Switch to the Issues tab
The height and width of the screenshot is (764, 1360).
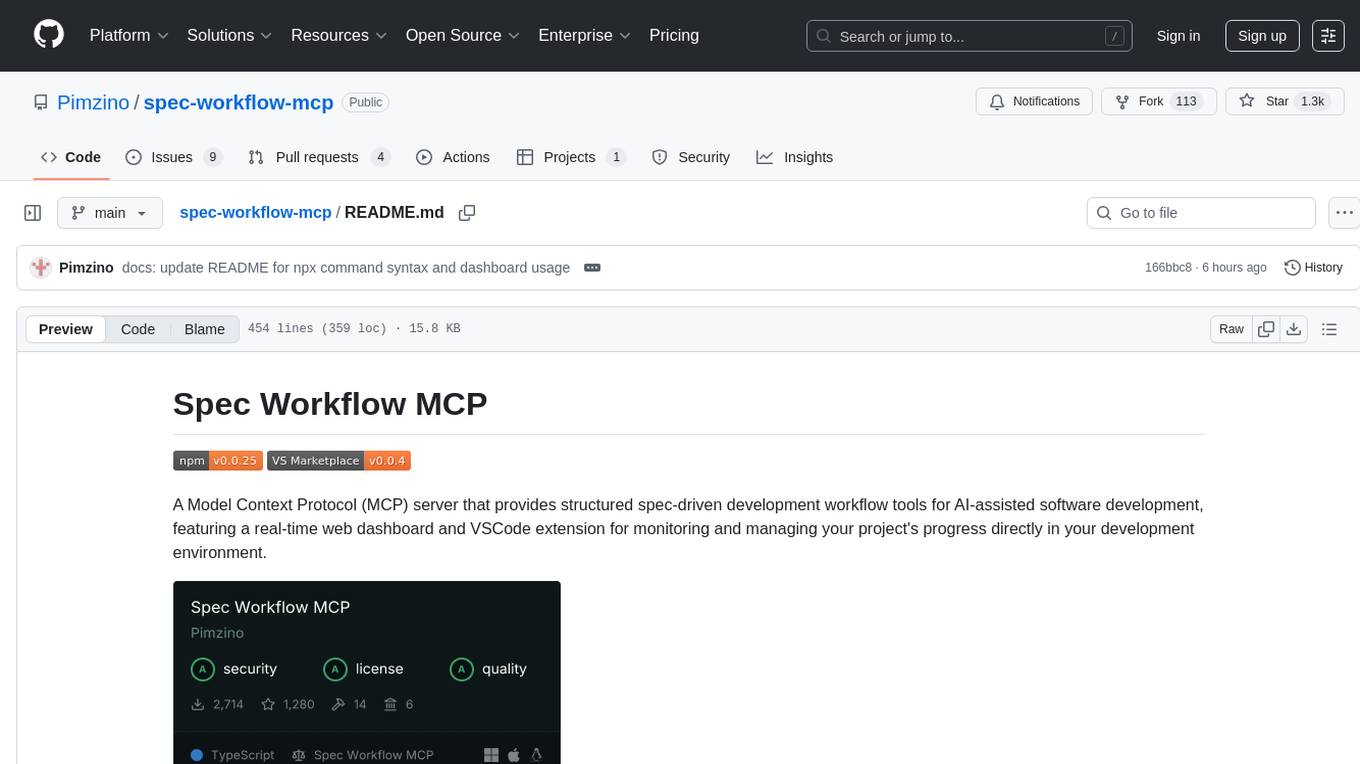(173, 157)
